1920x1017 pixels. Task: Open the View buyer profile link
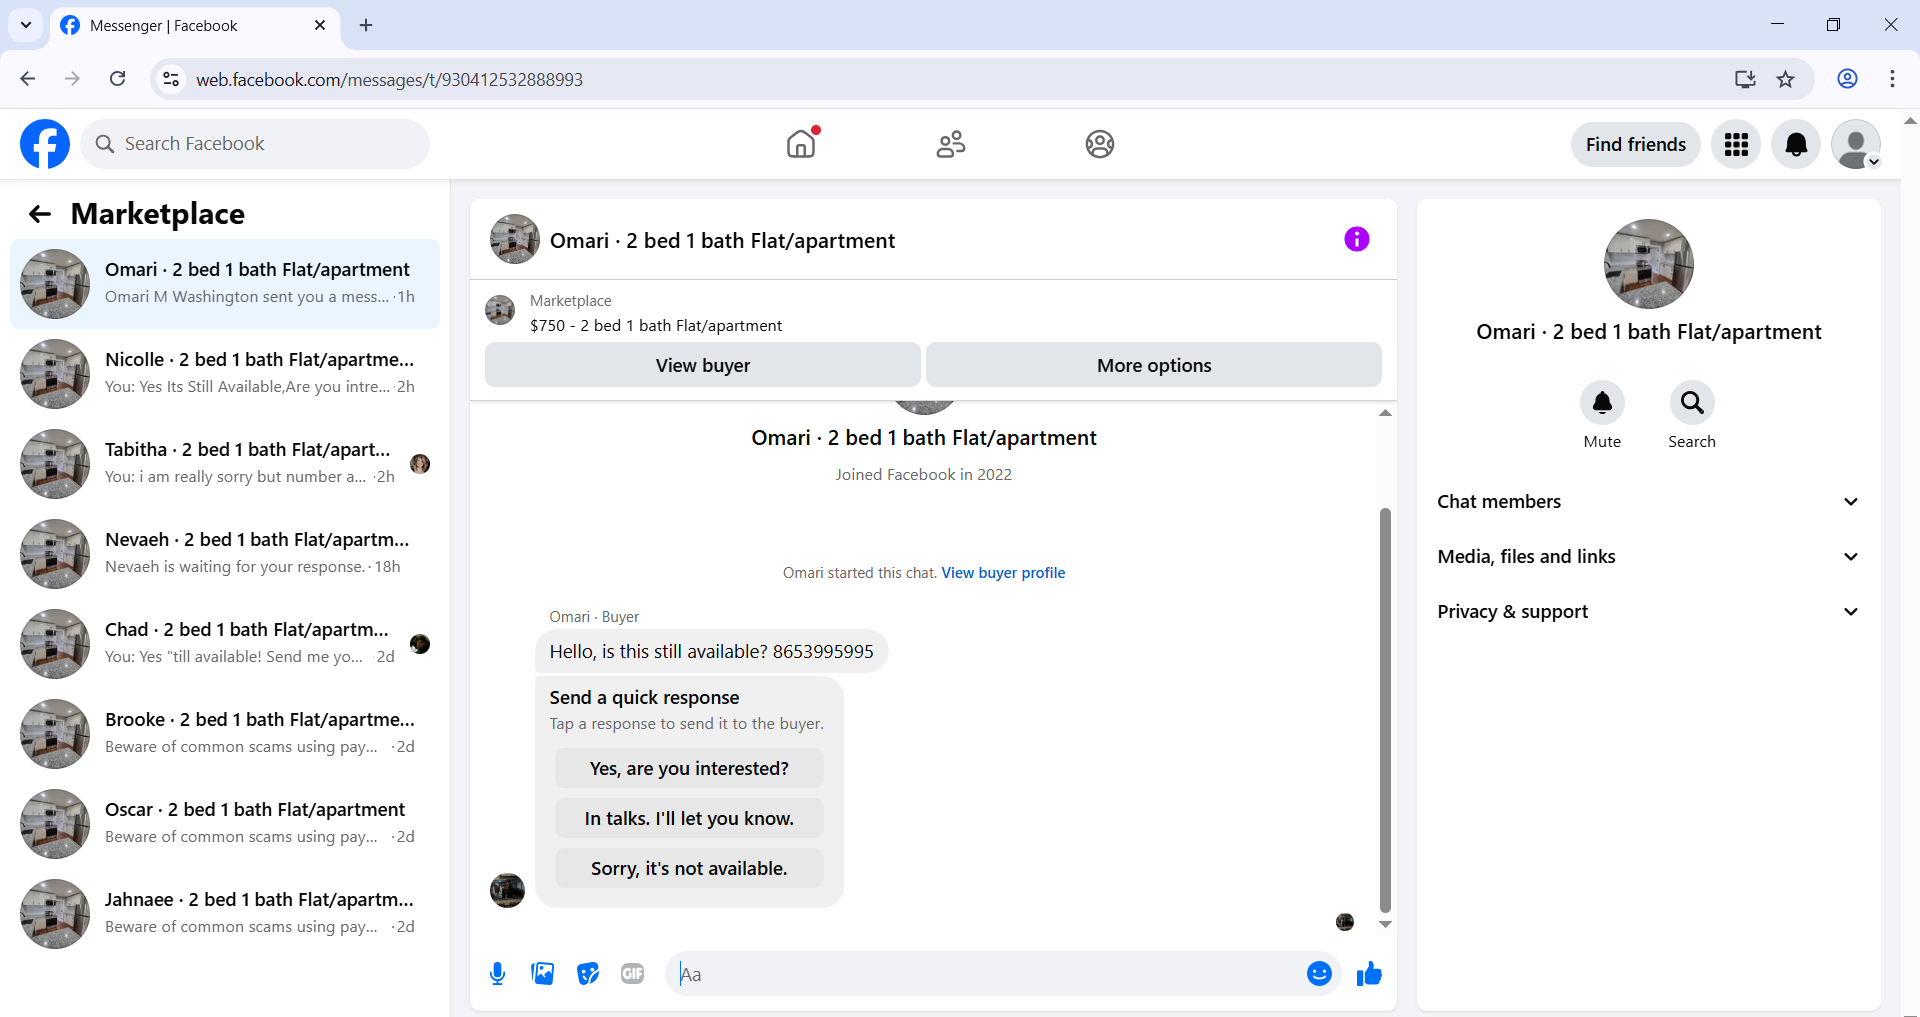1003,573
